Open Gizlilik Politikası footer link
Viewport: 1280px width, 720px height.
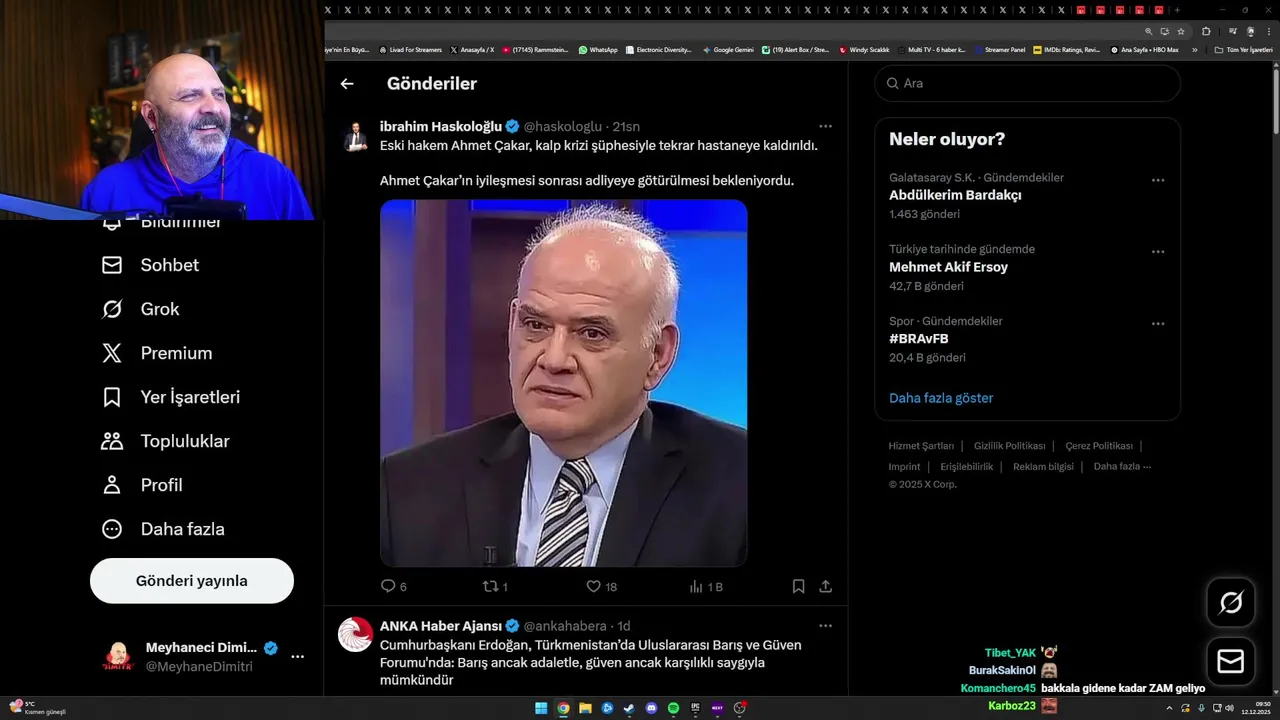[1010, 446]
